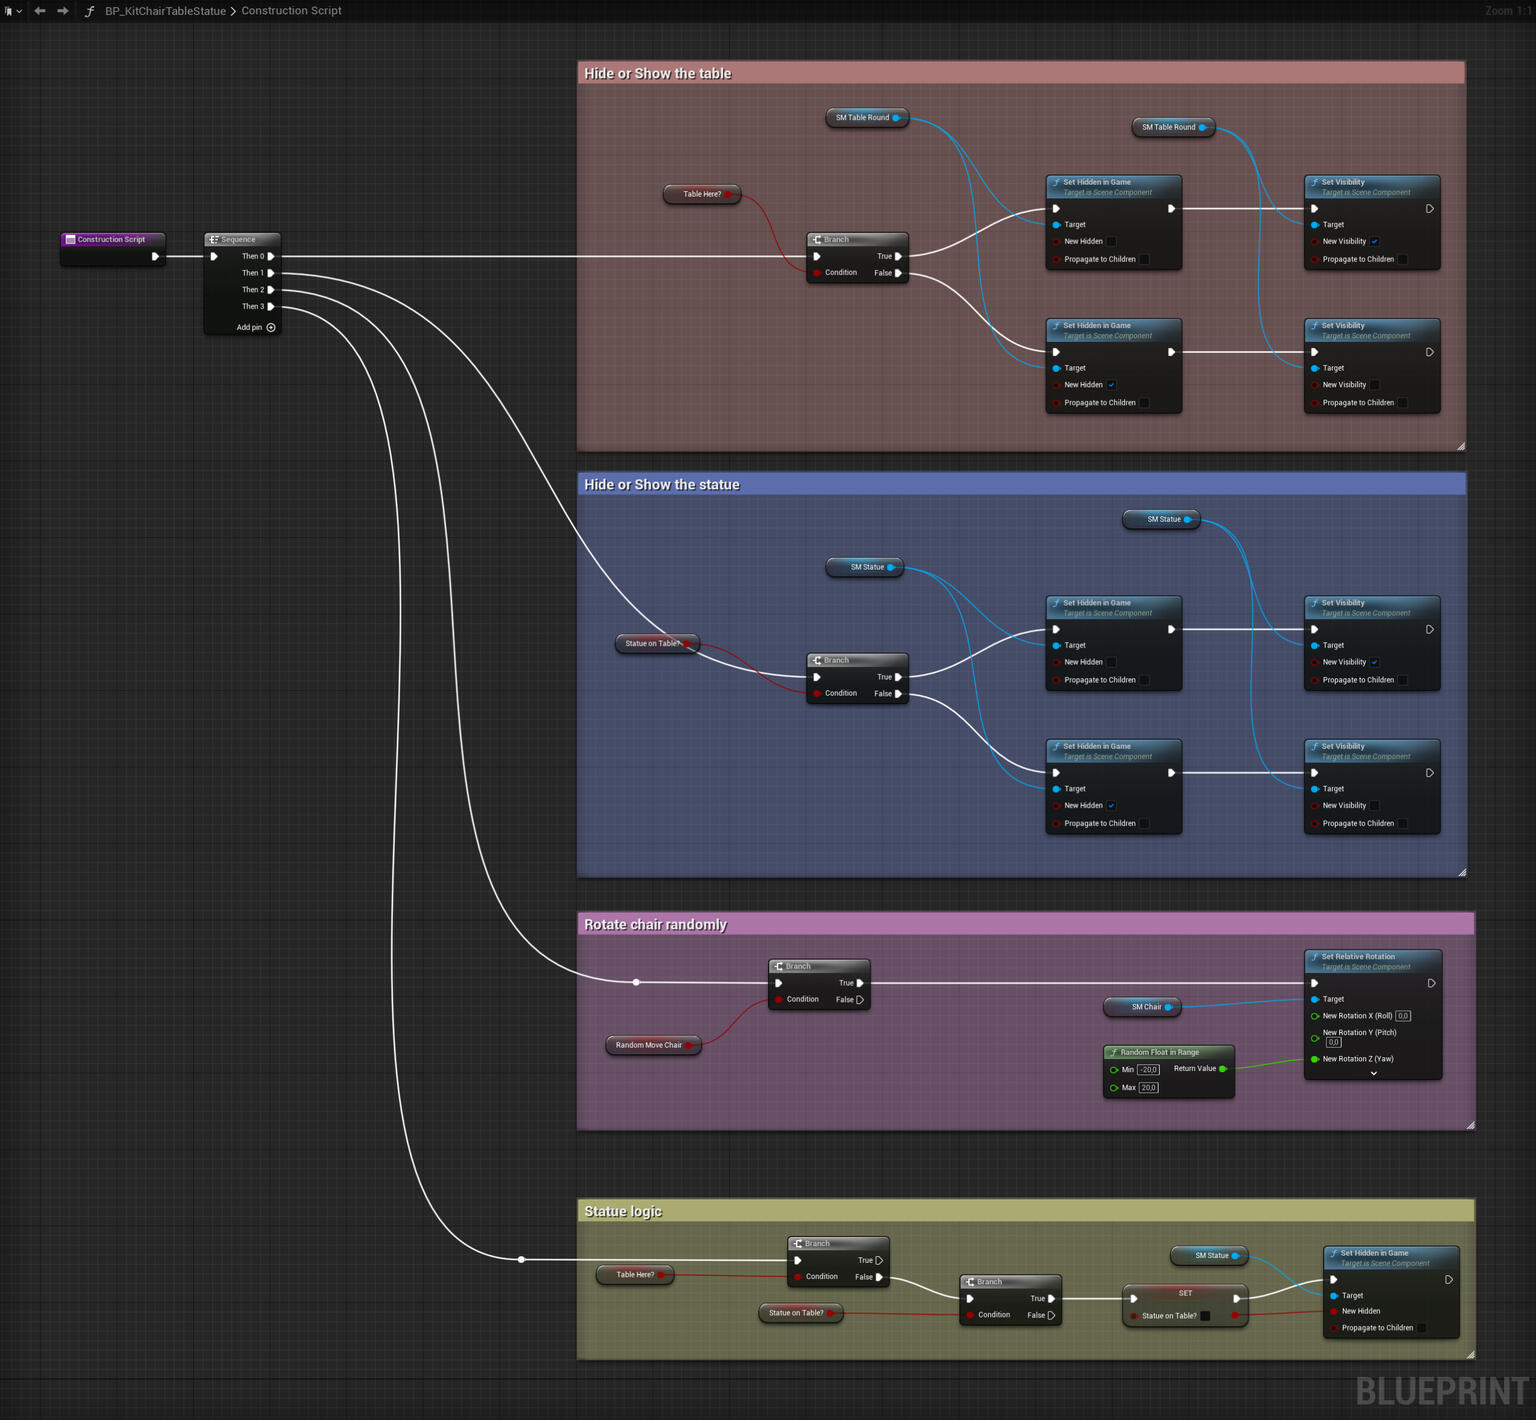Image resolution: width=1536 pixels, height=1420 pixels.
Task: Click the back navigation arrow
Action: click(40, 11)
